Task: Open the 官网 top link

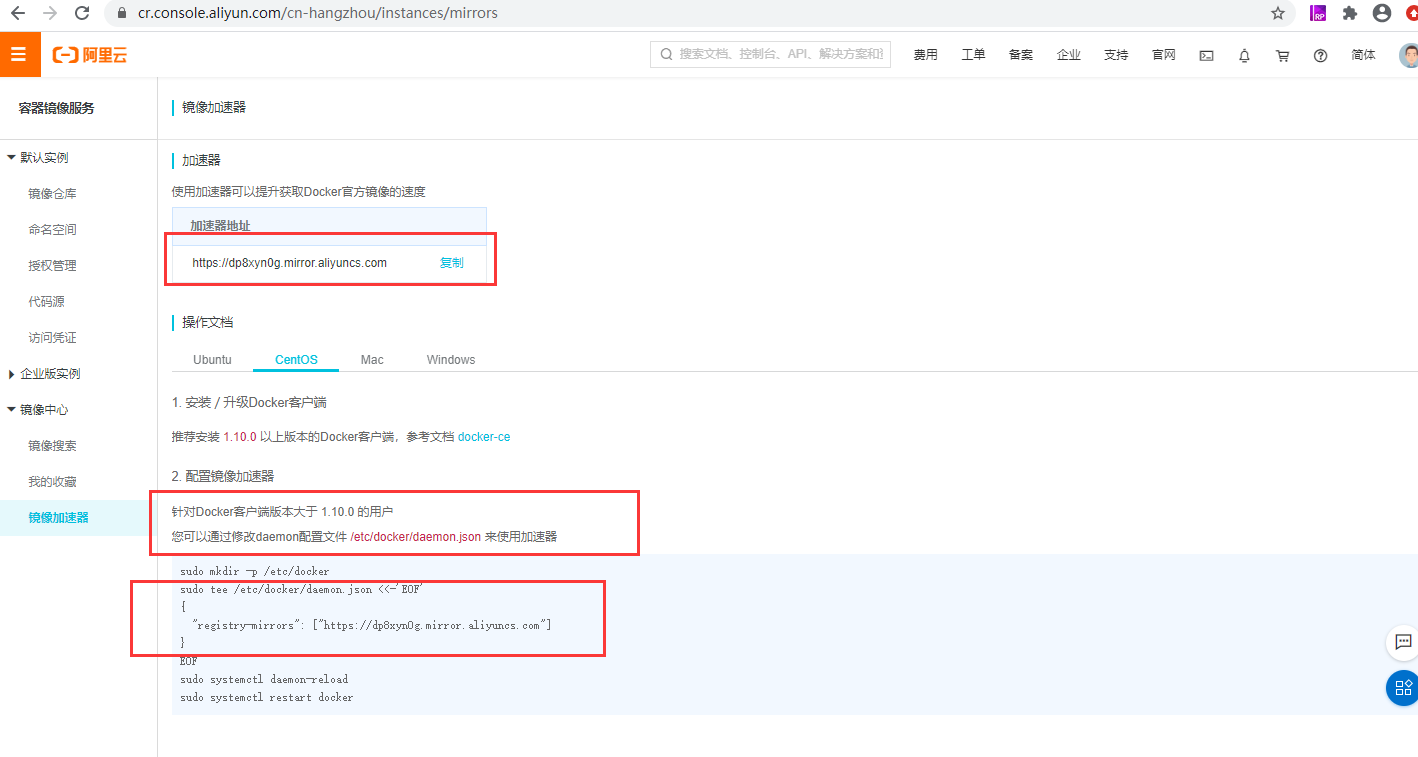Action: point(1164,55)
